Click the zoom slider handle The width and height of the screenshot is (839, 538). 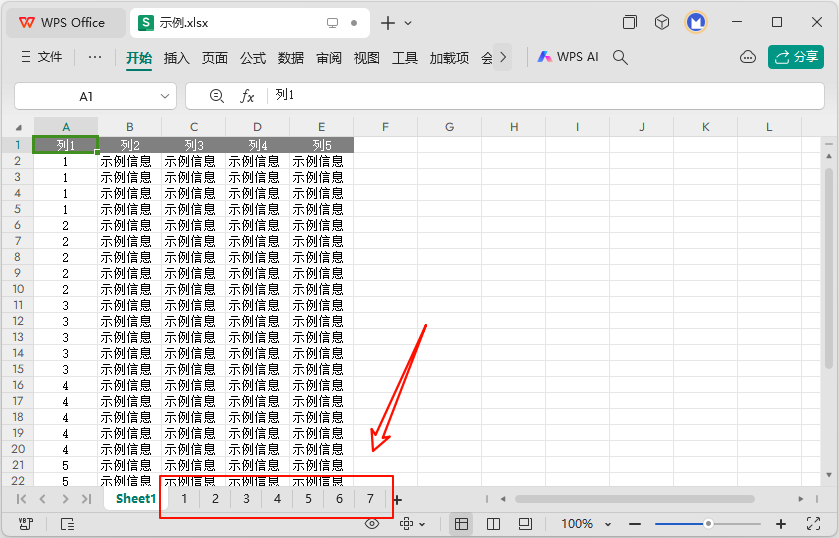[708, 523]
